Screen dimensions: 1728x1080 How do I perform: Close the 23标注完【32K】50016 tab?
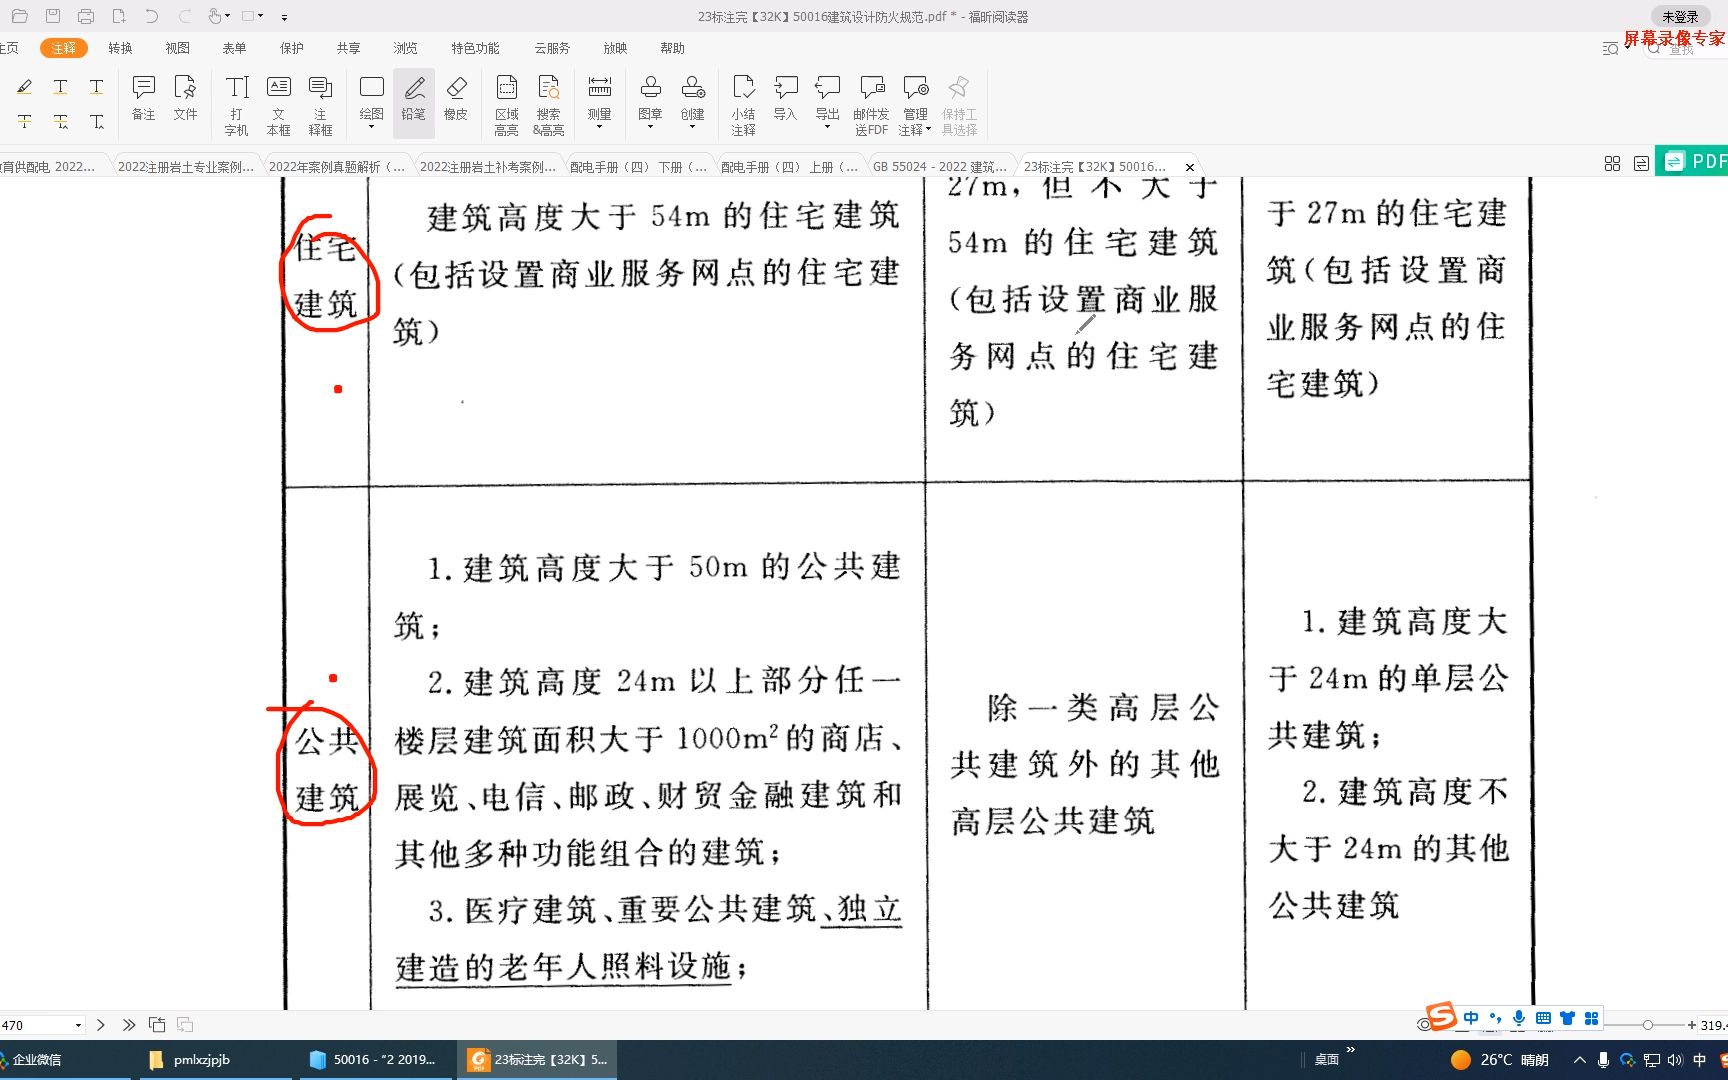tap(1189, 167)
